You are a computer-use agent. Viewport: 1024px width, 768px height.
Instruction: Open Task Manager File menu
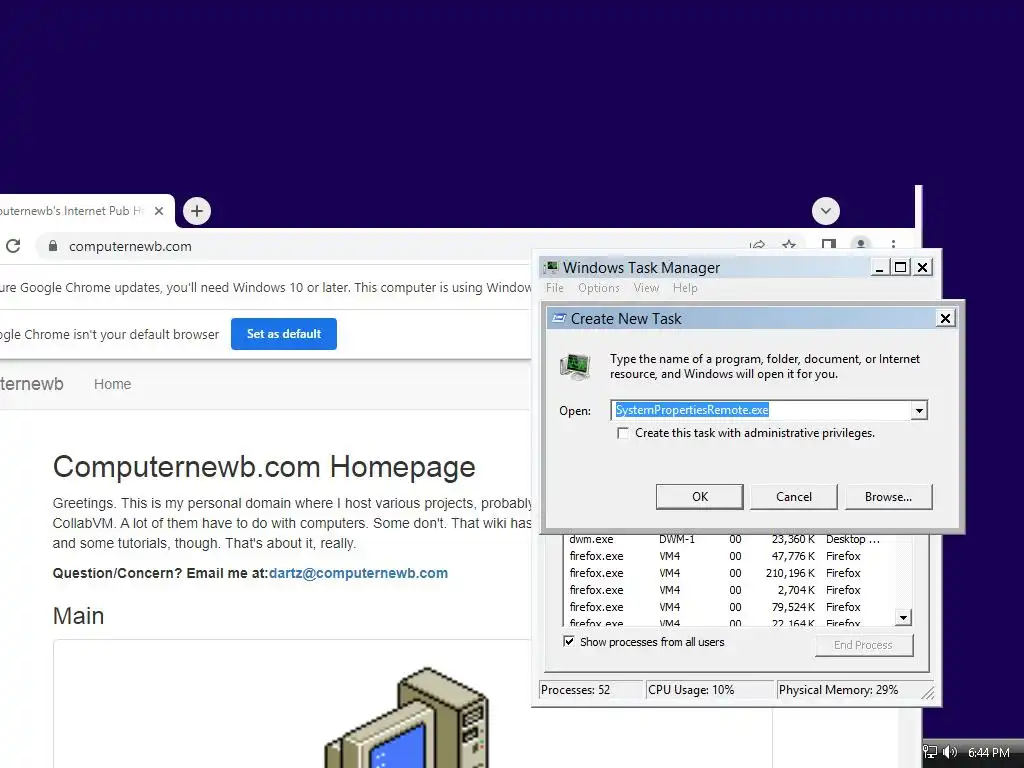coord(554,288)
